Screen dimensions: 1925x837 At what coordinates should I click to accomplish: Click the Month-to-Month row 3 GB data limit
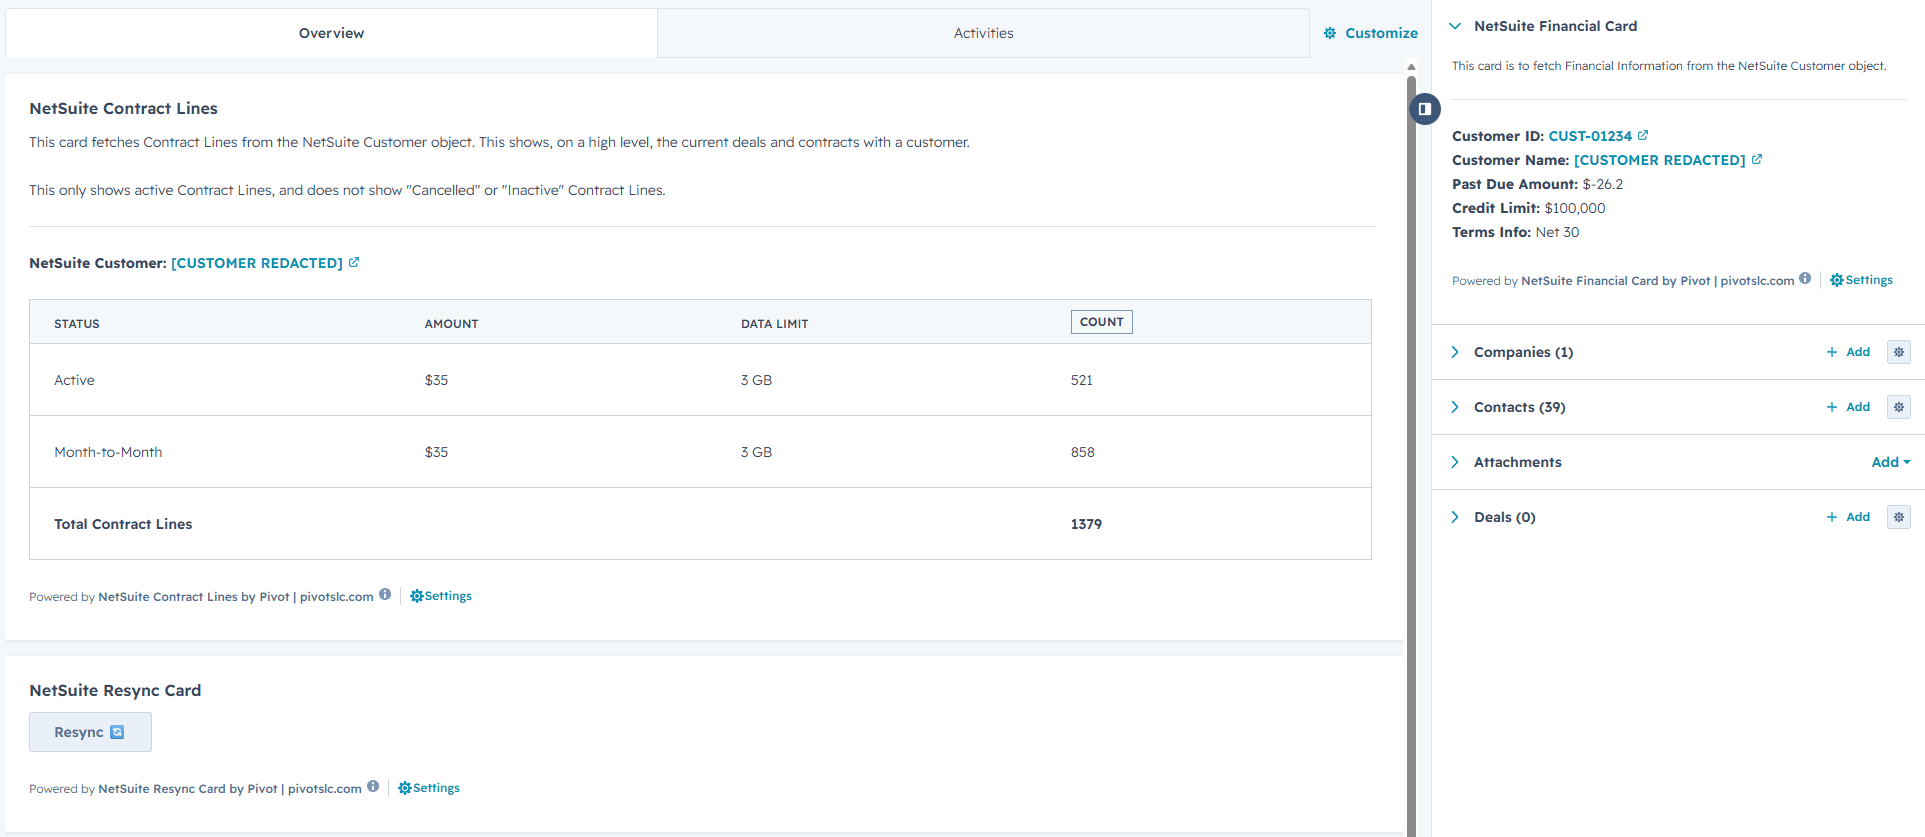click(756, 452)
